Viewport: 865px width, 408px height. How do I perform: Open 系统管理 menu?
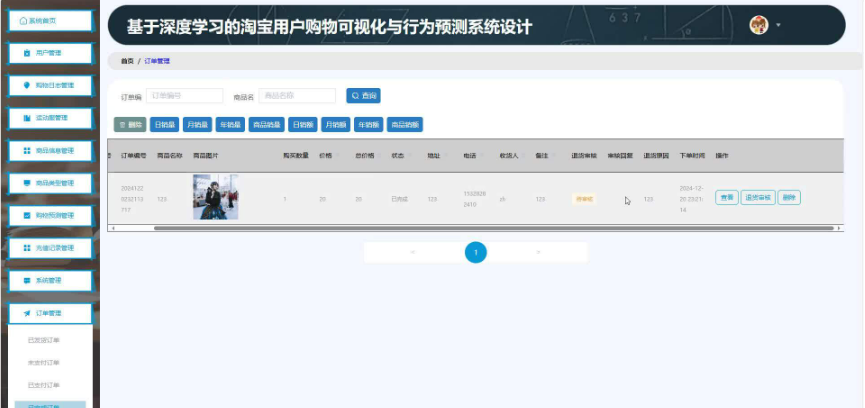(50, 281)
